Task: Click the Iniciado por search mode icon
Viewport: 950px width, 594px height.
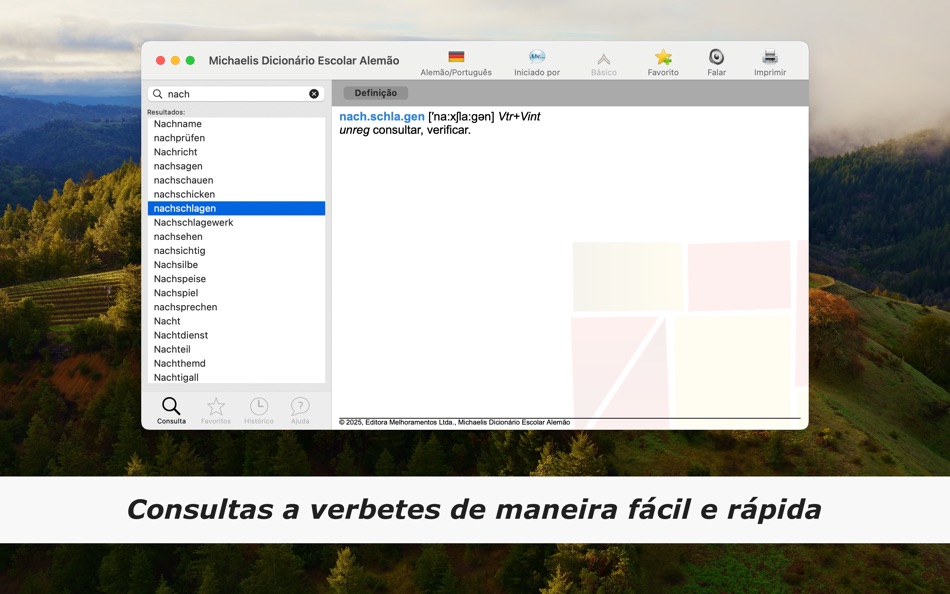Action: [537, 57]
